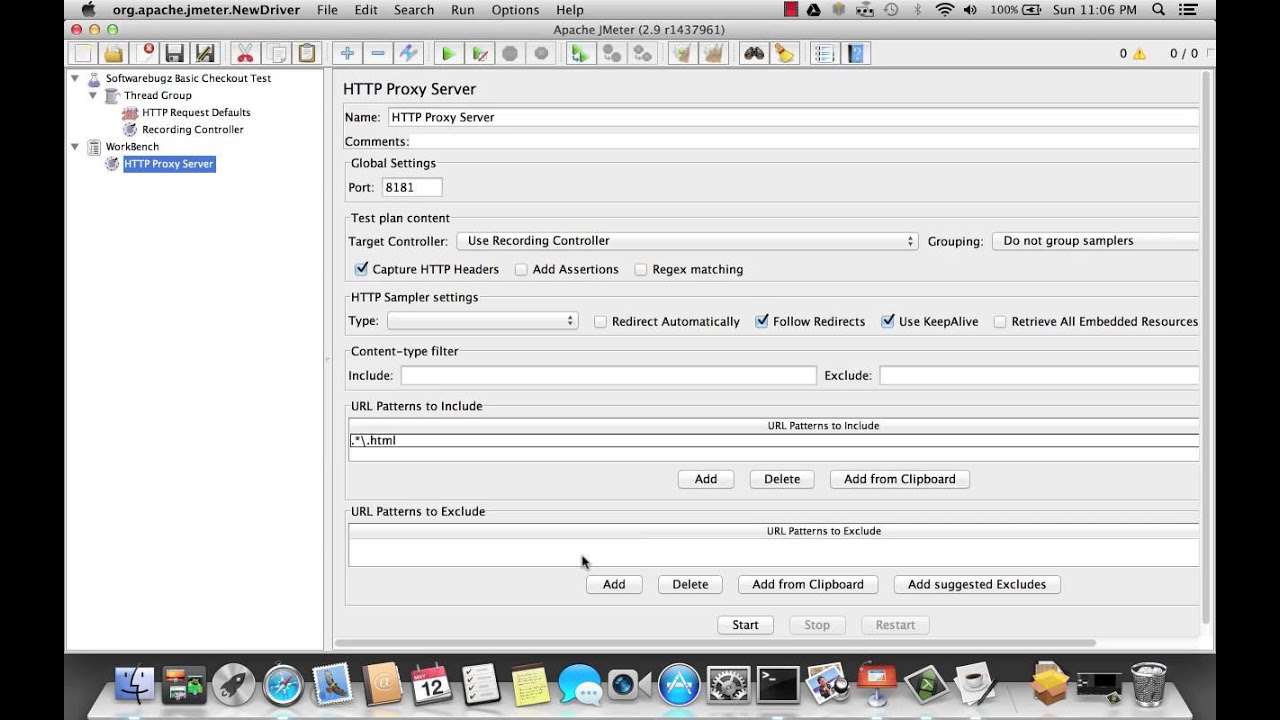Enable Retrieve All Embedded Resources checkbox

(1000, 321)
